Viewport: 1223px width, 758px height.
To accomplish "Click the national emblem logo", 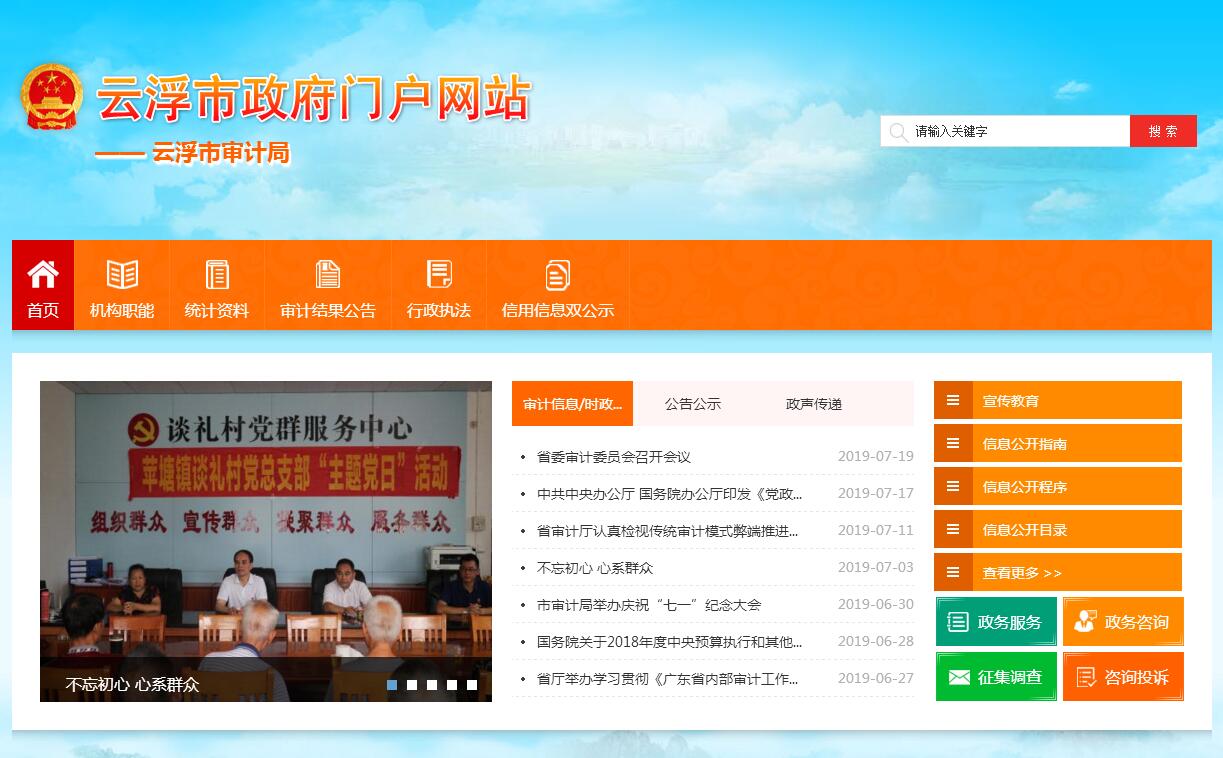I will pyautogui.click(x=52, y=97).
